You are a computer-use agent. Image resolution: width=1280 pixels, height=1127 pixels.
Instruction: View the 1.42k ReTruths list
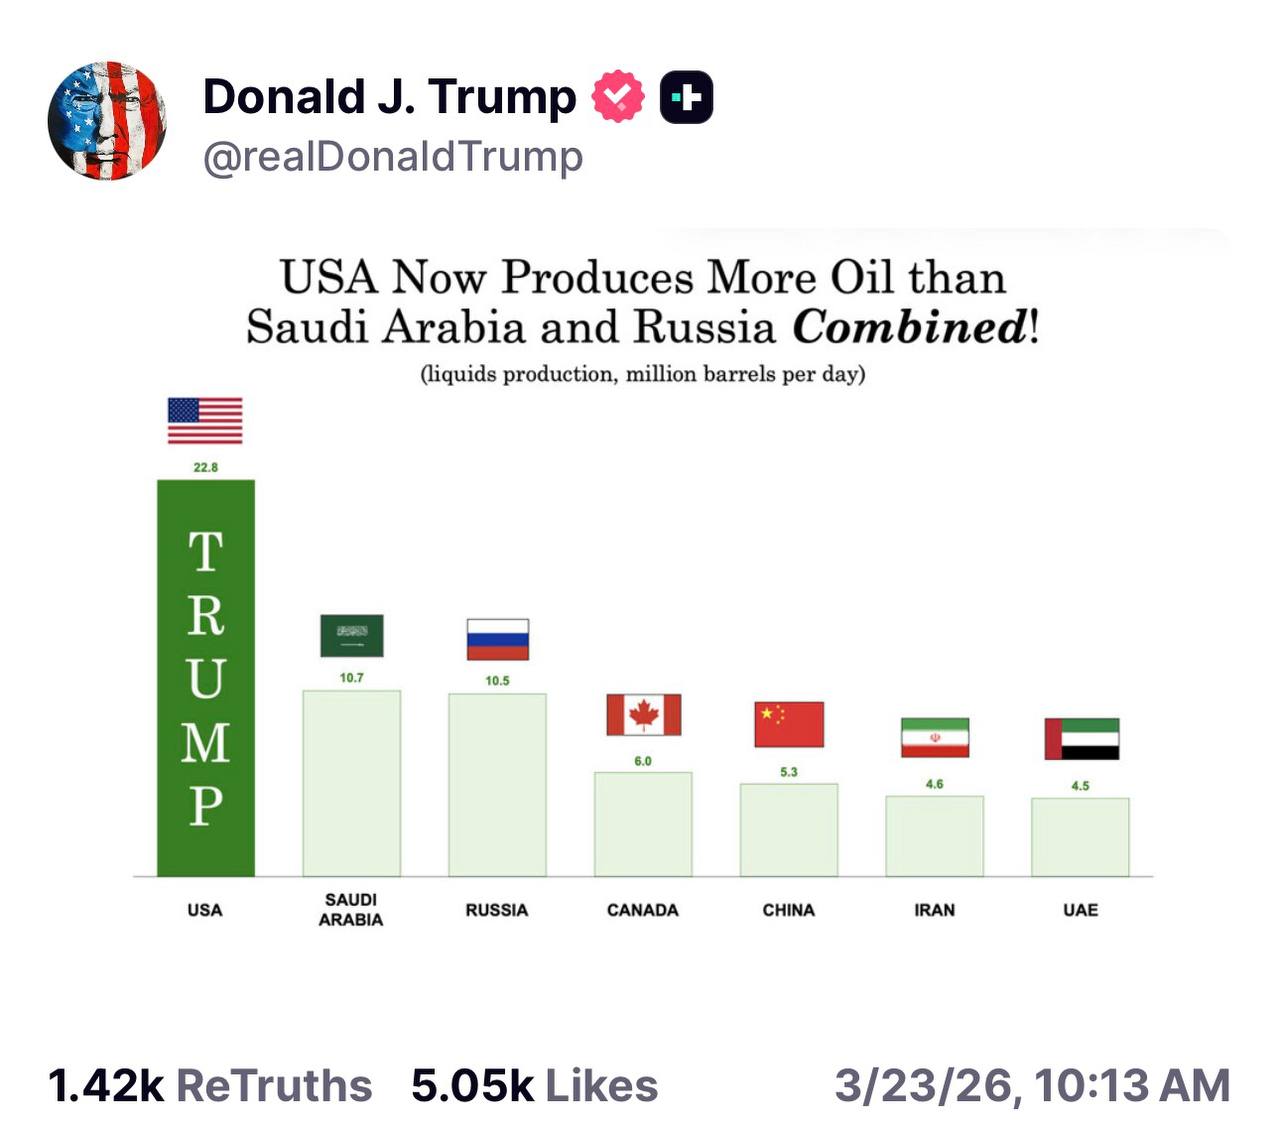coord(210,1086)
